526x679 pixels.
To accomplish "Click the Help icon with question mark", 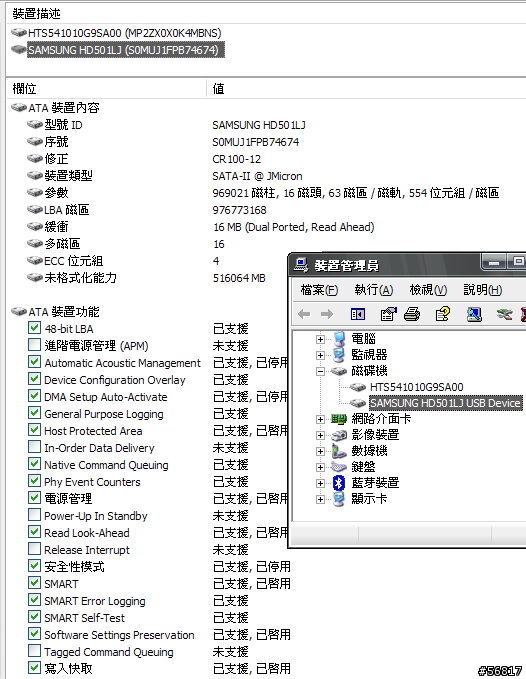I will tap(442, 314).
